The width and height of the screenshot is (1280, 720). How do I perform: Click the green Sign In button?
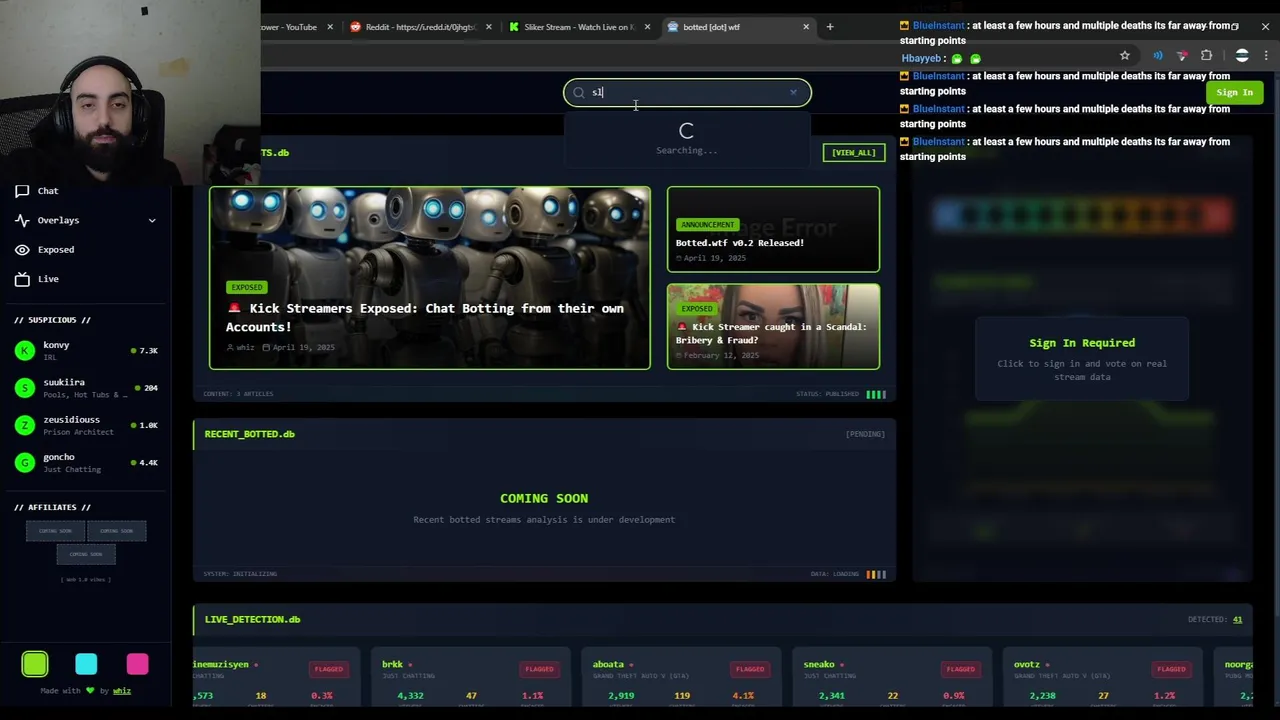(x=1235, y=93)
